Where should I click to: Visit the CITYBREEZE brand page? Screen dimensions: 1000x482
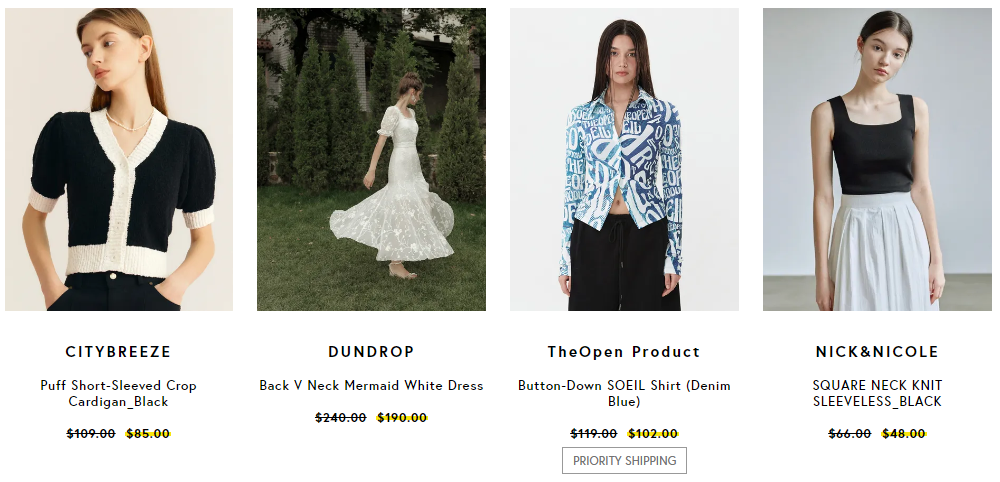tap(119, 352)
